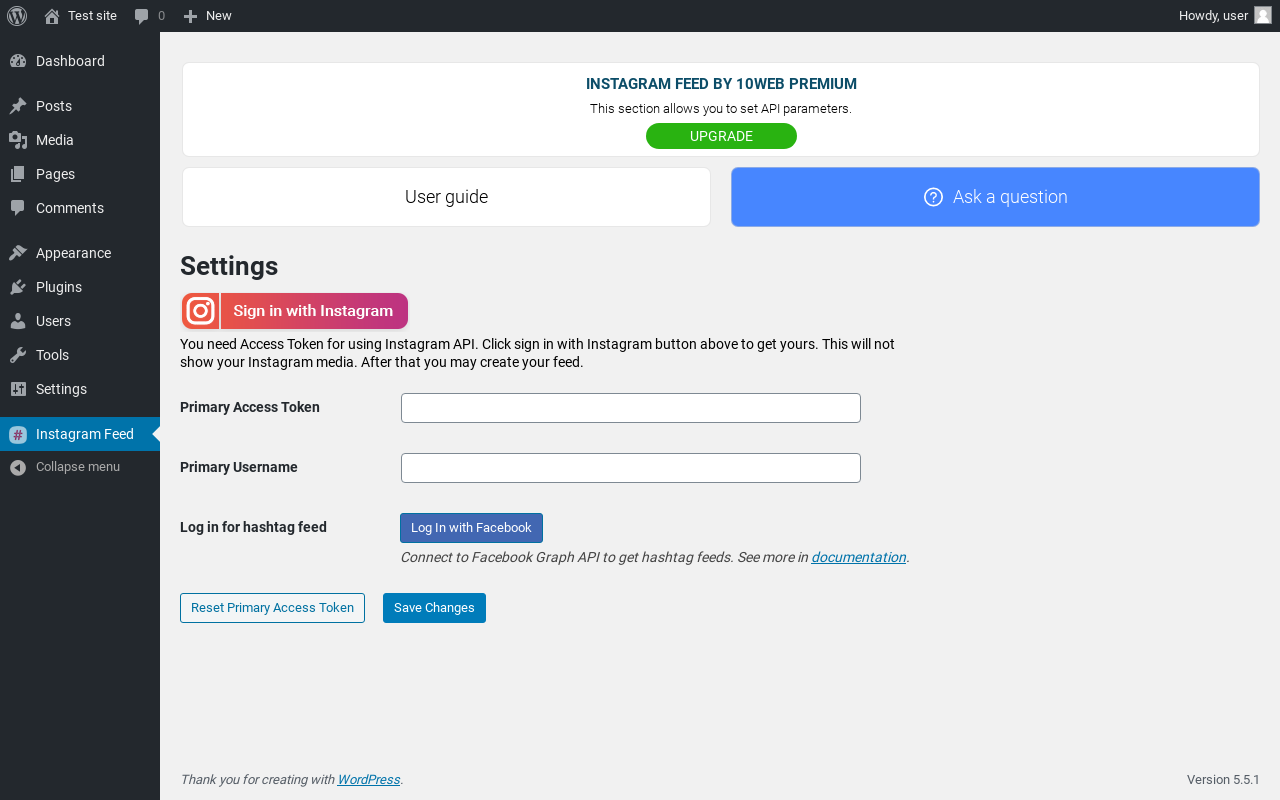Click the Howdy, user account text
The image size is (1280, 800).
pos(1213,16)
